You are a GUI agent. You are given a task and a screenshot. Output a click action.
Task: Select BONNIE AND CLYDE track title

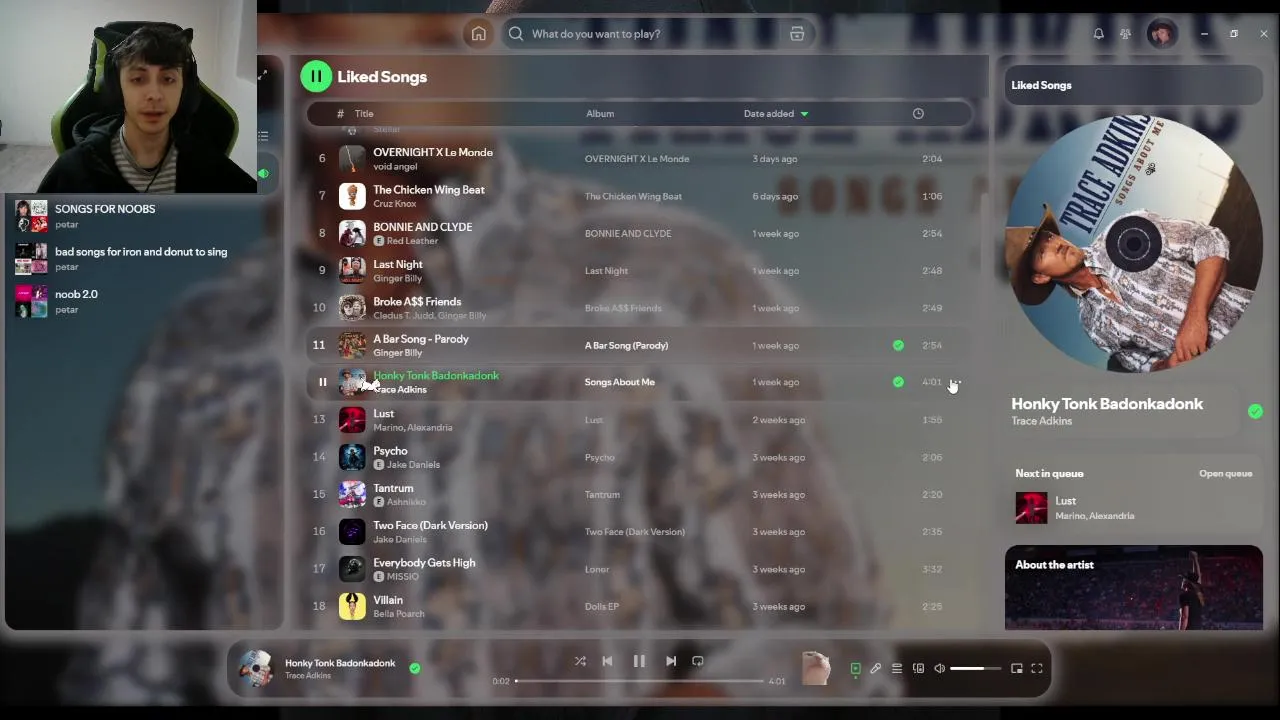point(422,227)
